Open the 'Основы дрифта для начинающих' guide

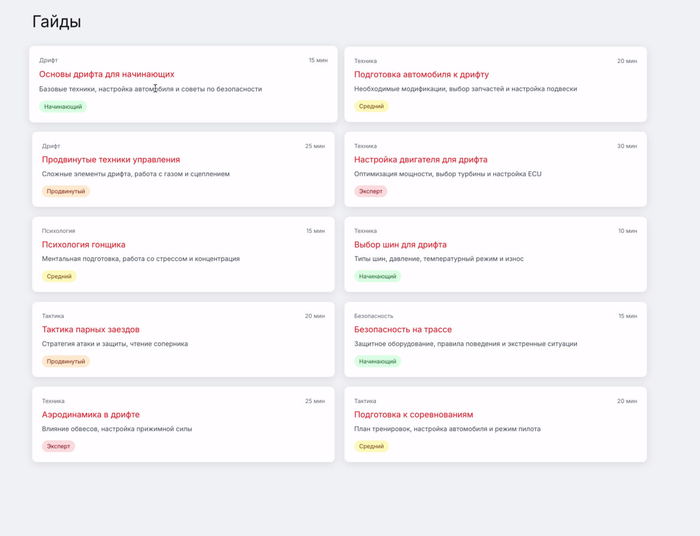click(107, 74)
